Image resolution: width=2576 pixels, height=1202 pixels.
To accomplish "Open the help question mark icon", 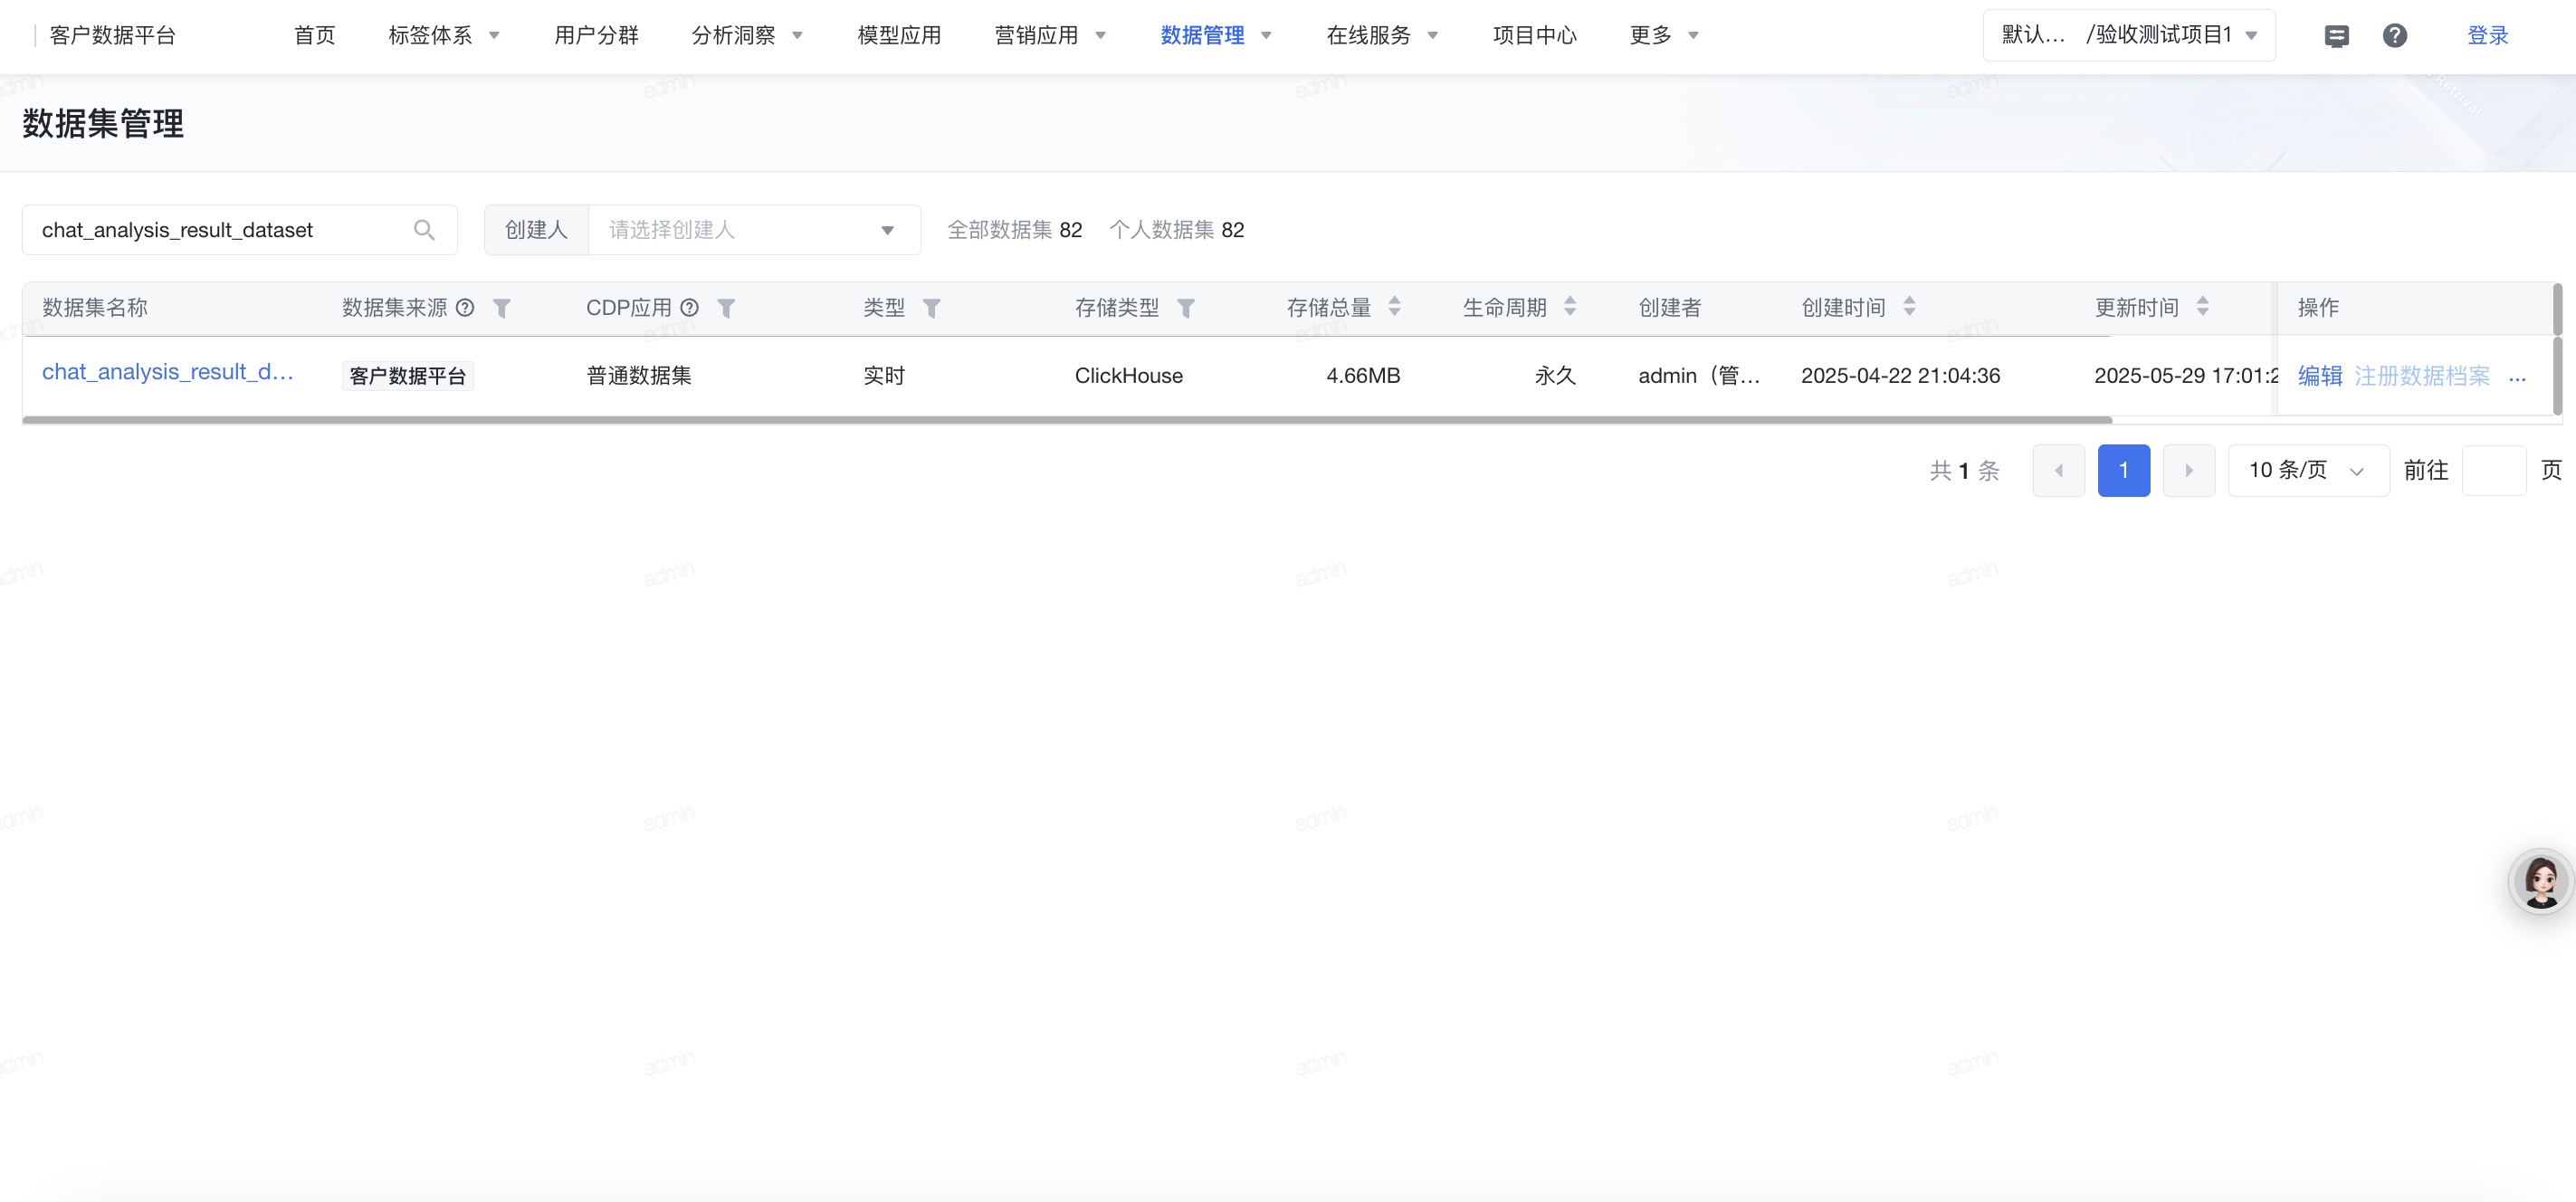I will (2394, 35).
